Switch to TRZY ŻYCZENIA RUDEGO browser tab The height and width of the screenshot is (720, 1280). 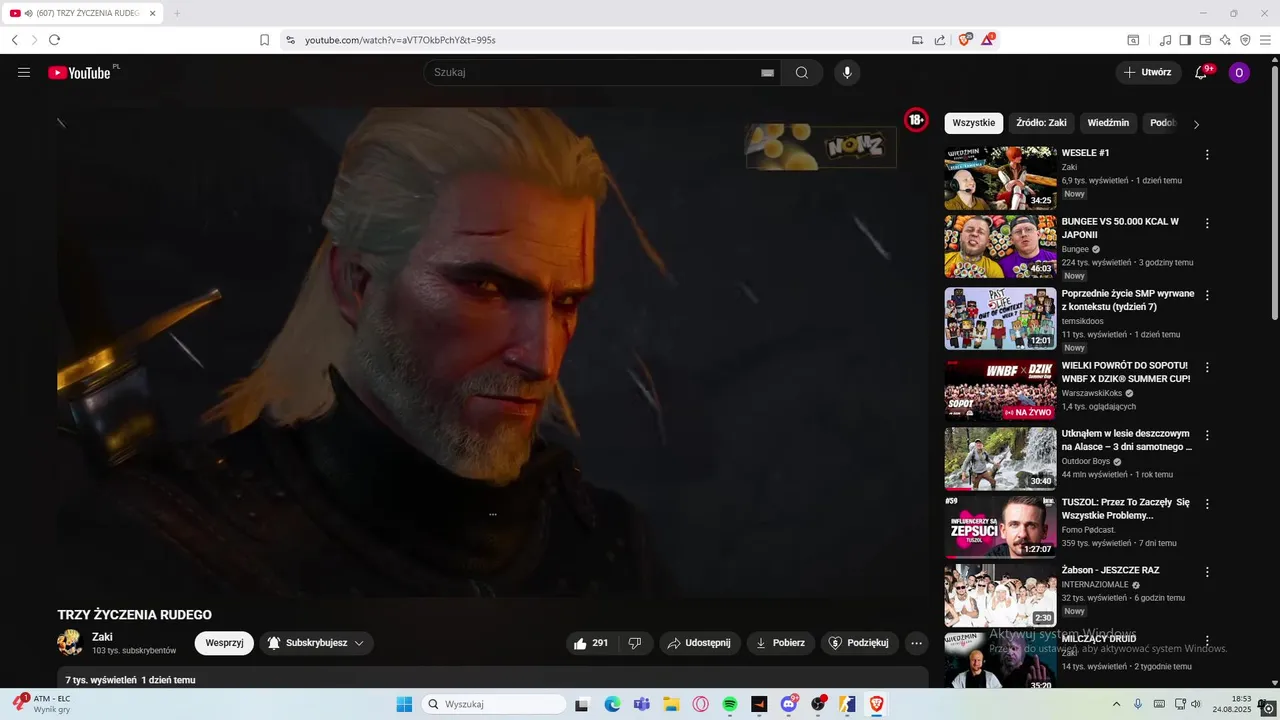(x=83, y=13)
